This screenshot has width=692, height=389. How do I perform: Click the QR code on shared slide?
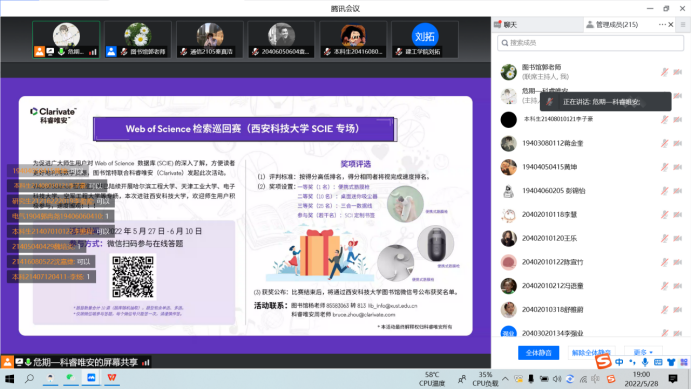pyautogui.click(x=133, y=277)
